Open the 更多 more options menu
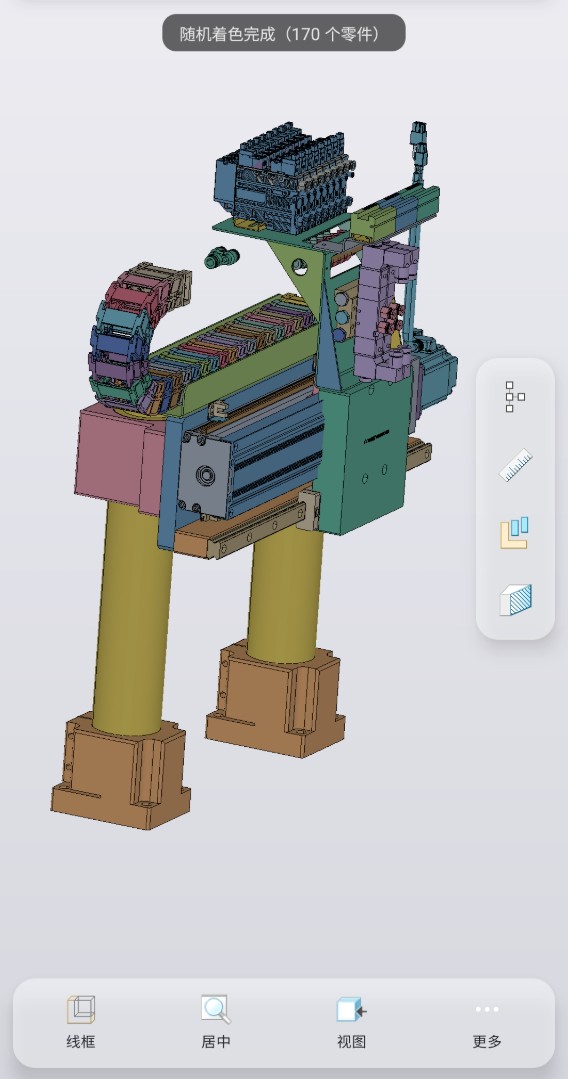Viewport: 568px width, 1079px height. point(487,1023)
